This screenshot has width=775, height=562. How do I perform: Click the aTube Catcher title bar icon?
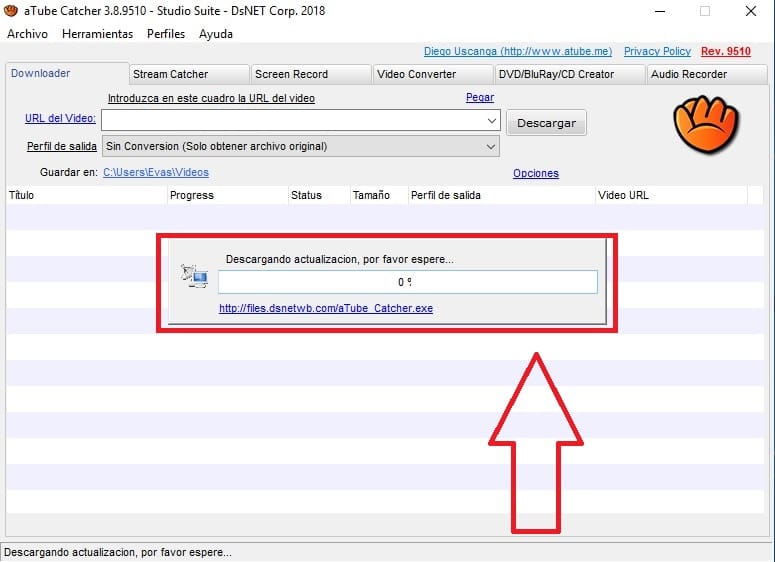[x=11, y=11]
